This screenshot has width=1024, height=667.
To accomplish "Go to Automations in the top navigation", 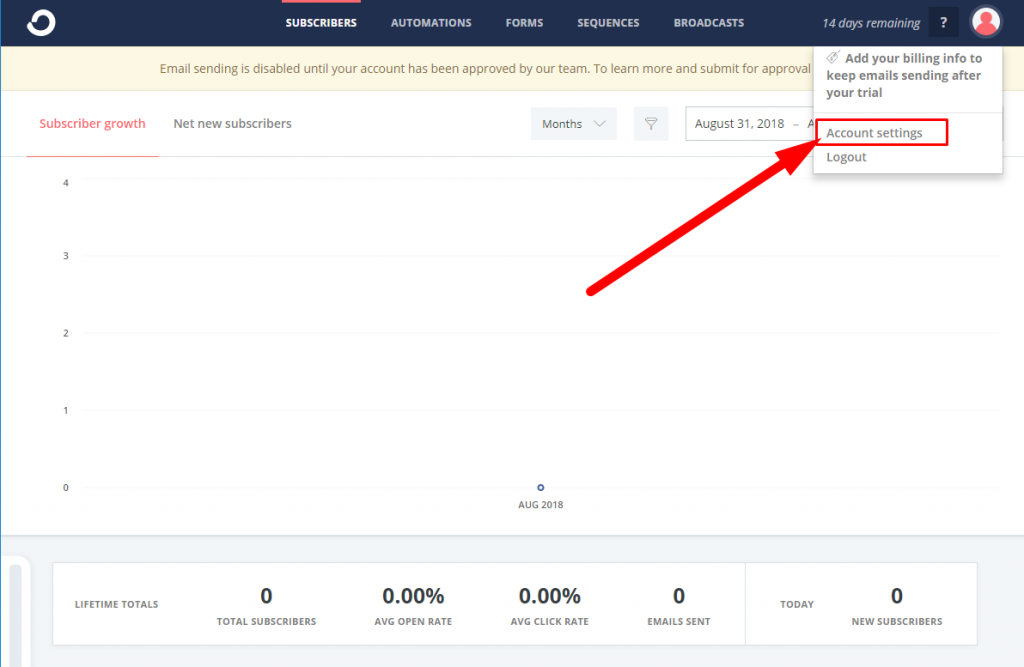I will [x=431, y=23].
